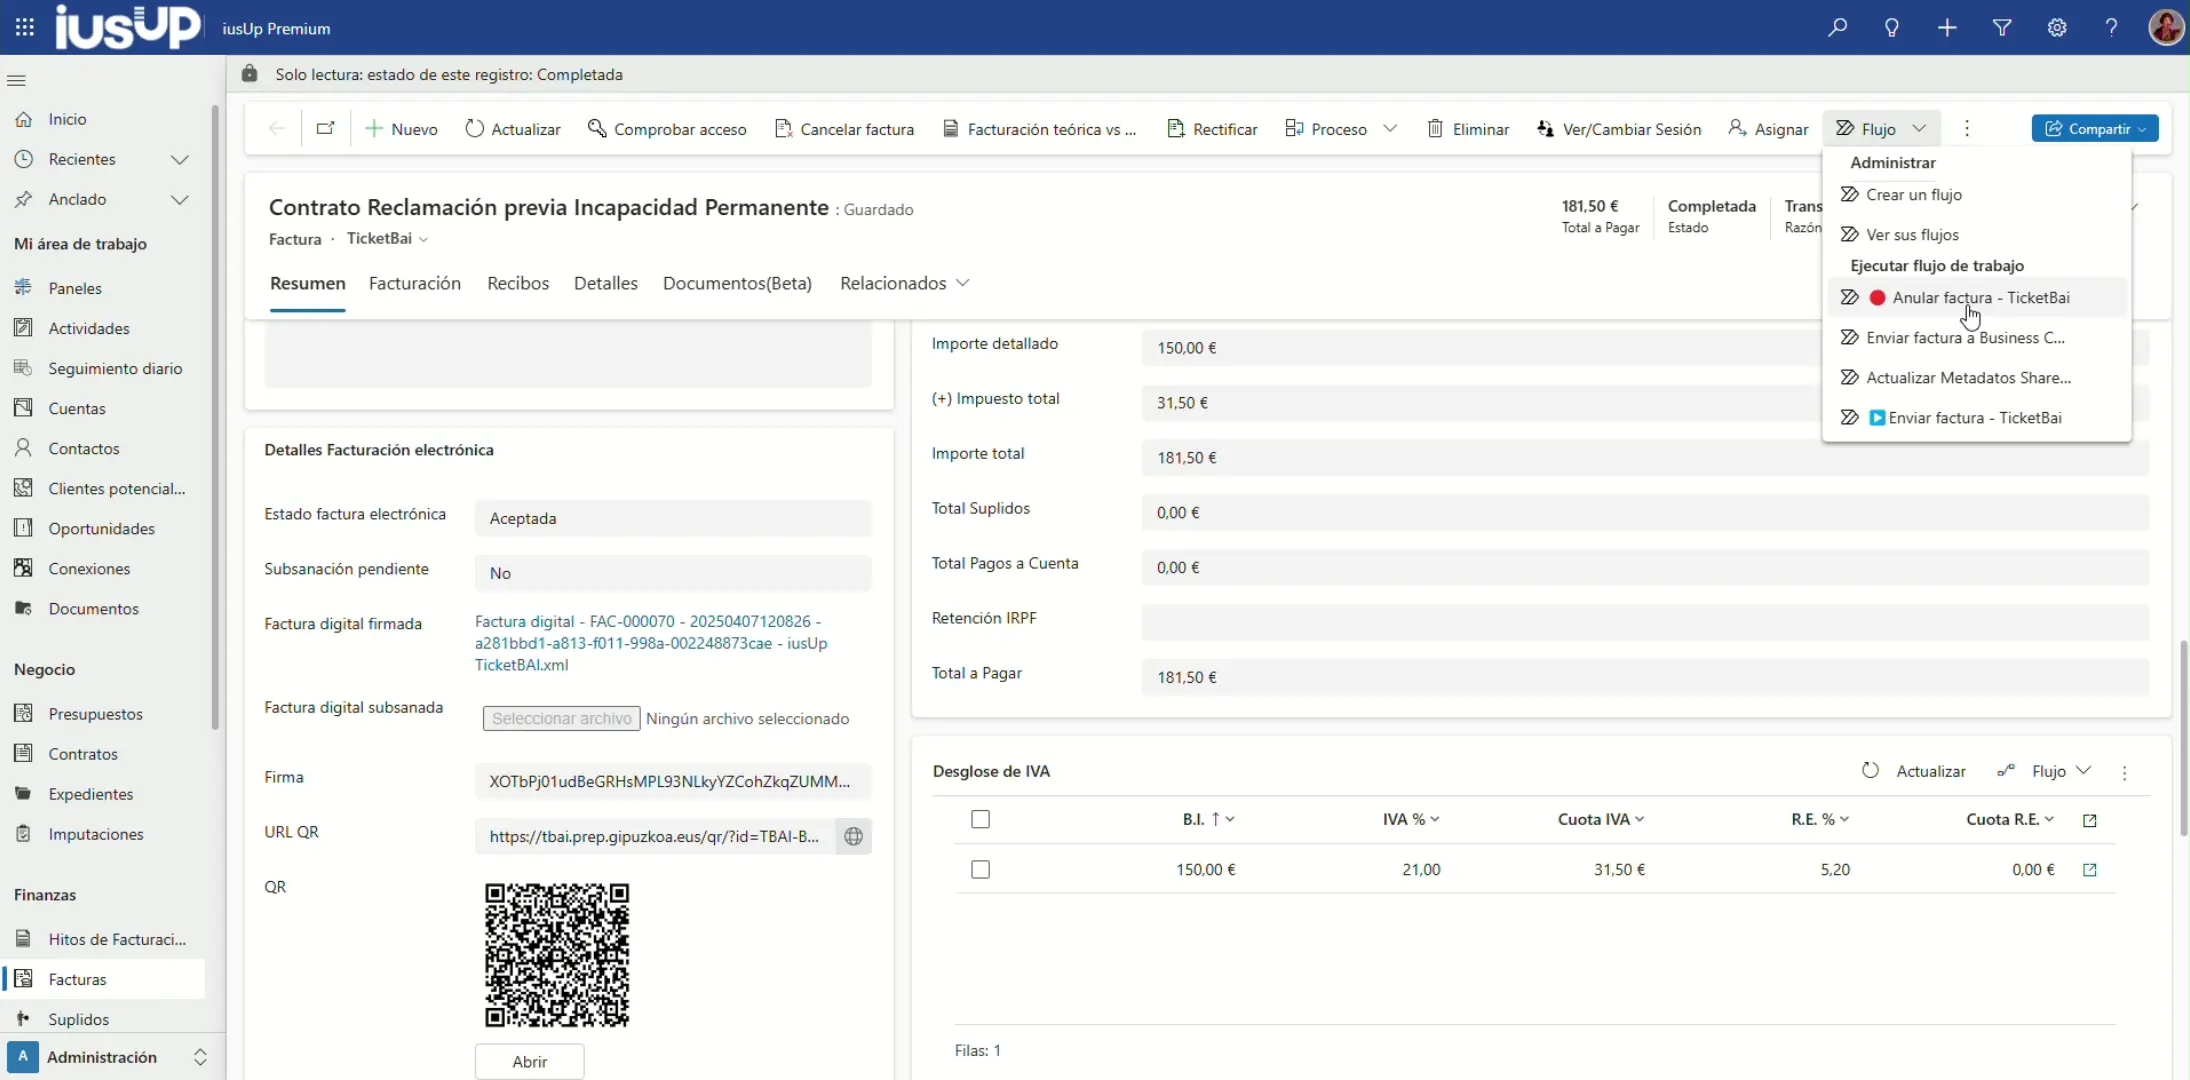Collapse the left navigation hamburger toggle
This screenshot has width=2190, height=1080.
click(16, 81)
